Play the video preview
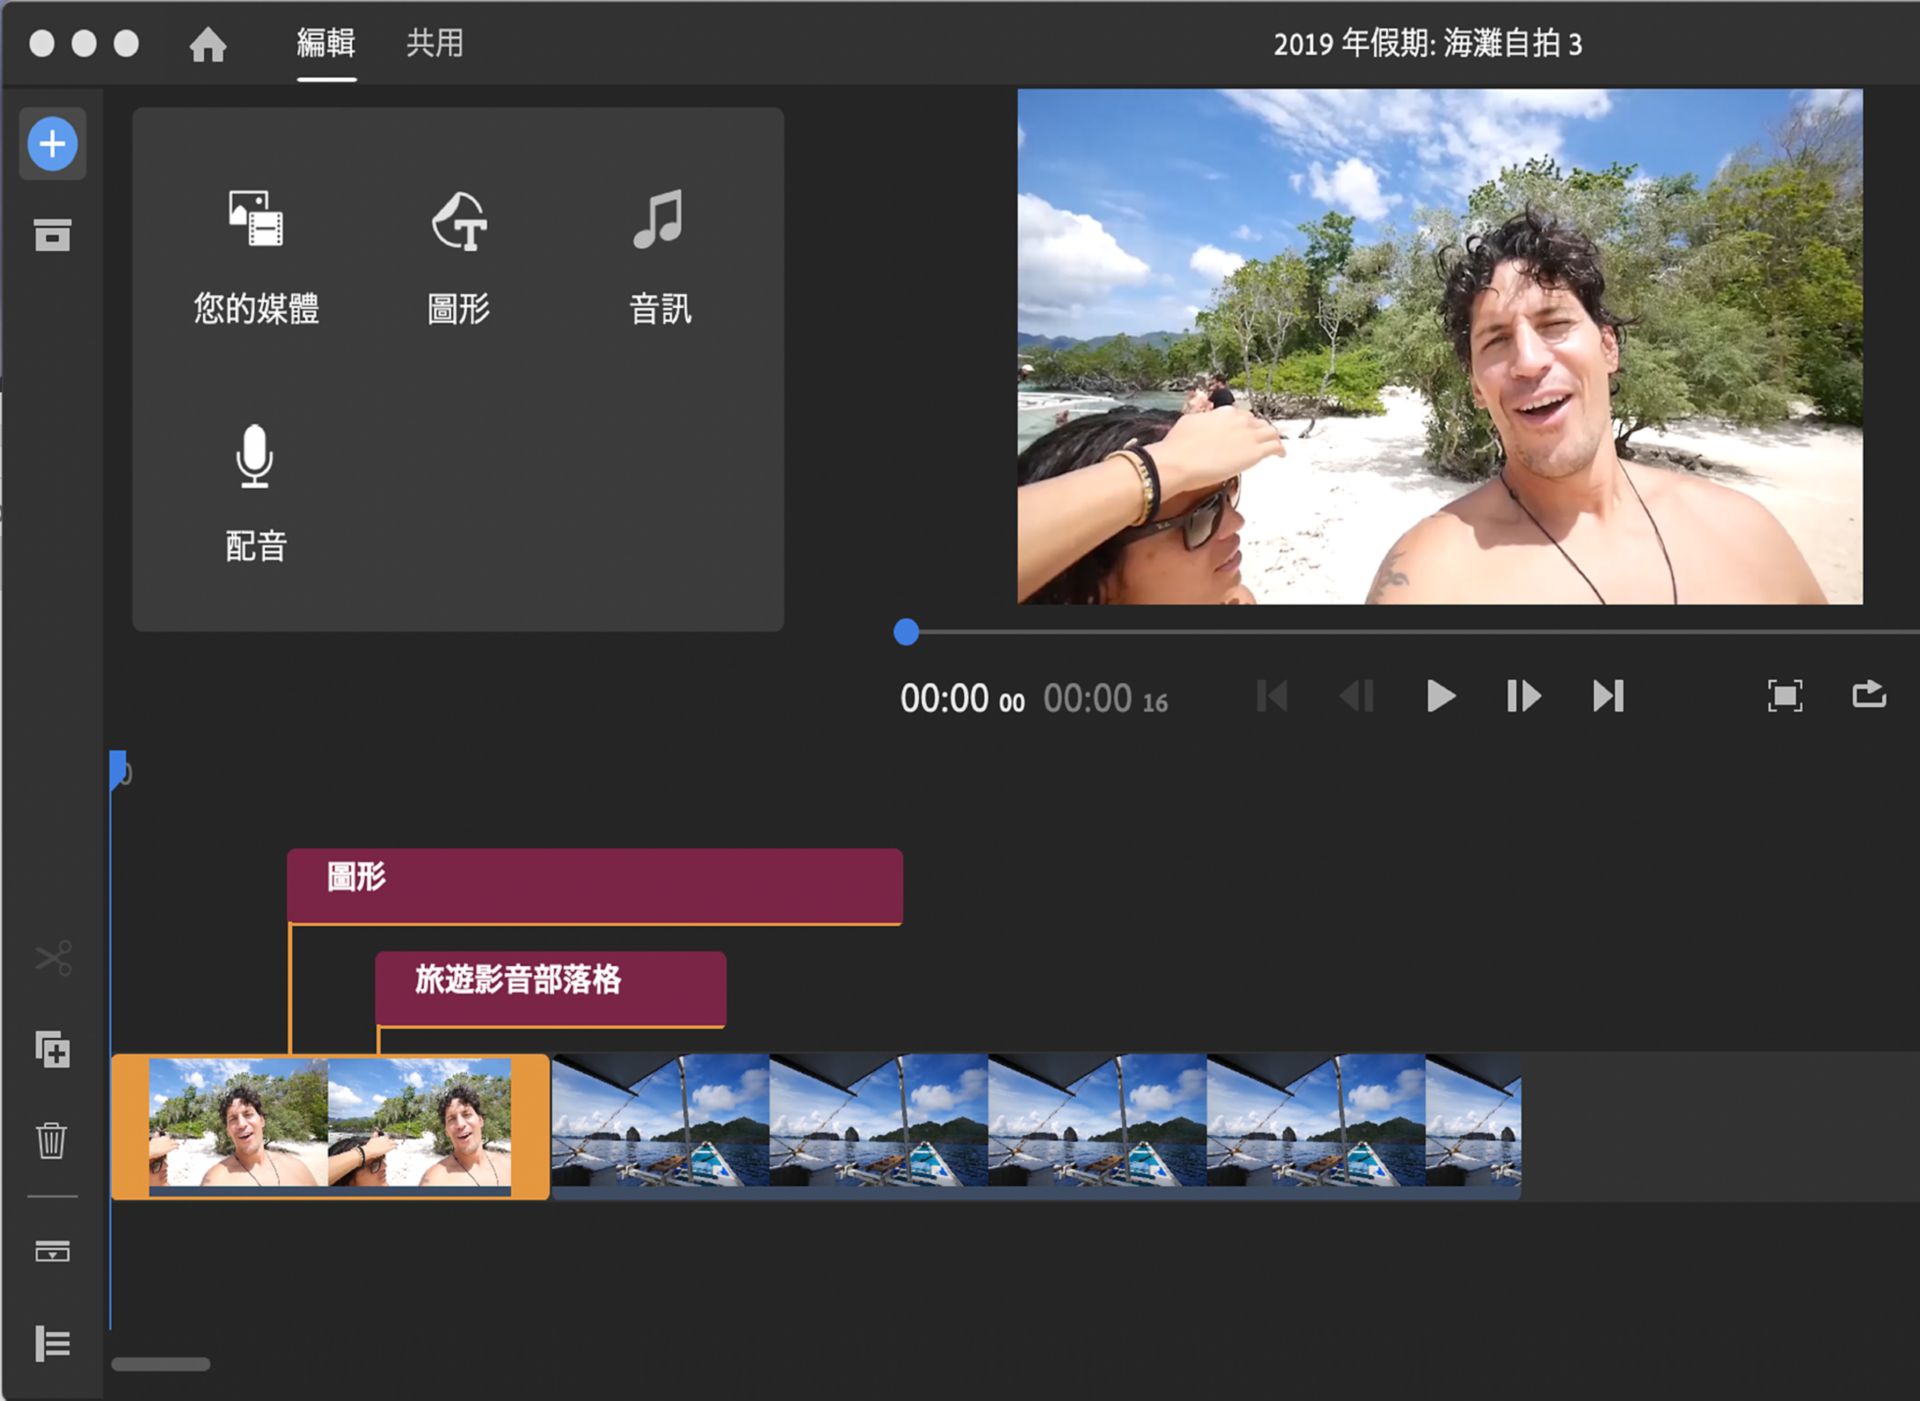Screen dimensions: 1920x1401 click(1440, 697)
